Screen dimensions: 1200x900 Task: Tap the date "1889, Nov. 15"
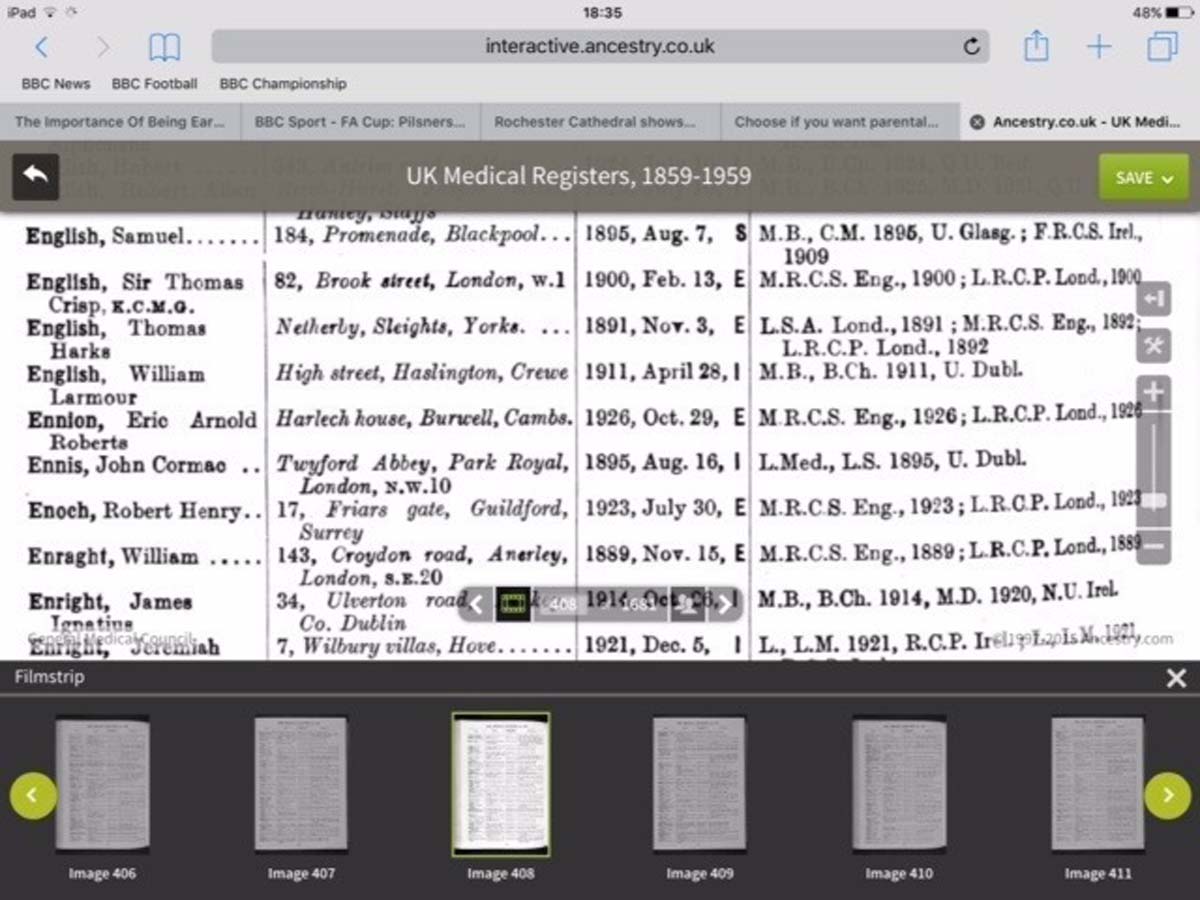pos(652,554)
